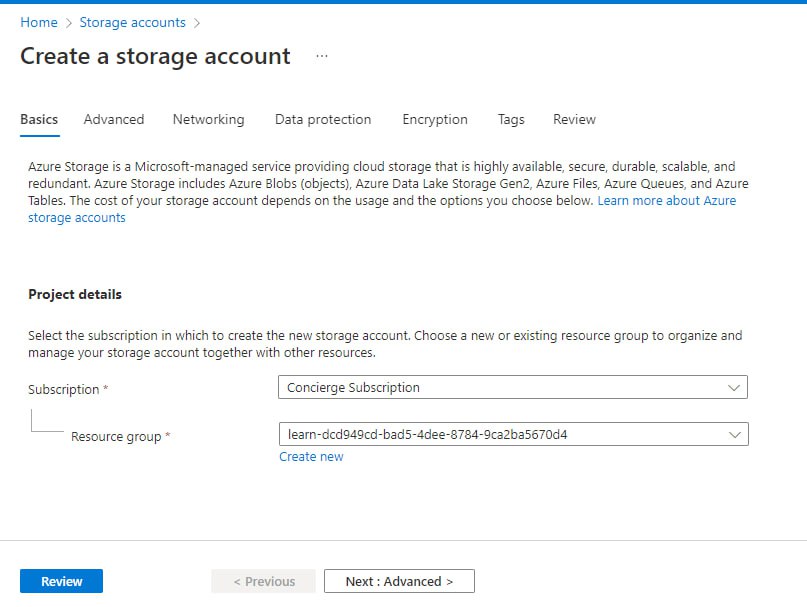Open the Tags tab
This screenshot has width=807, height=607.
coord(511,119)
